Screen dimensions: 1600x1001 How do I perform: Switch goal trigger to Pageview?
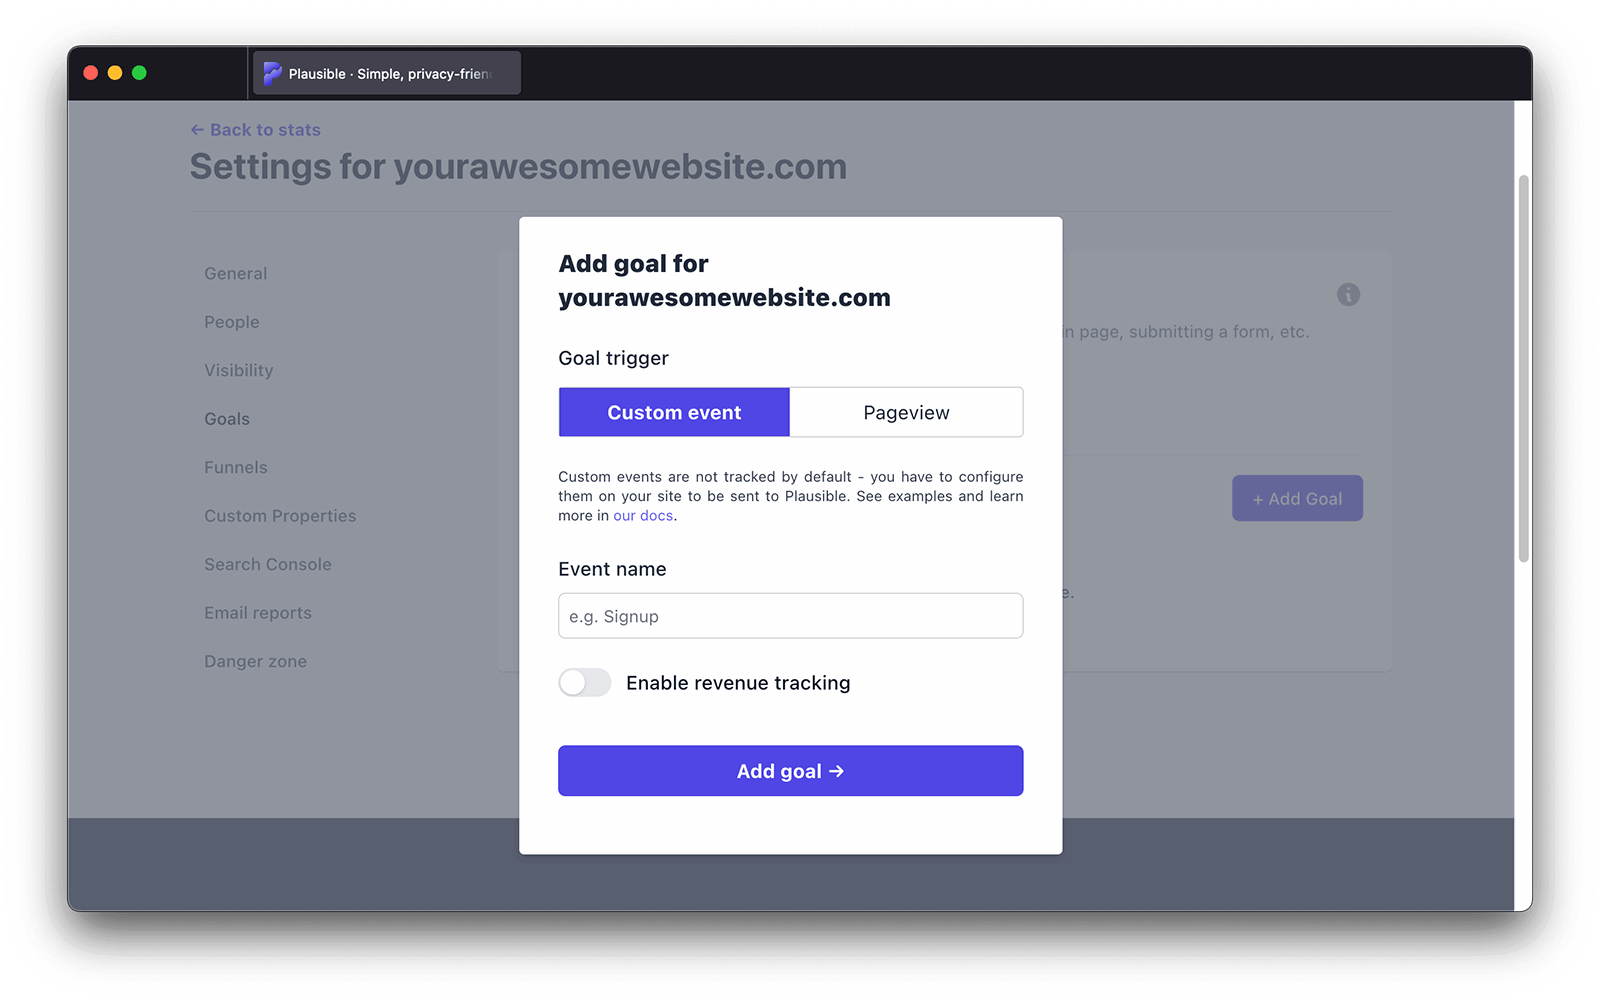(906, 413)
